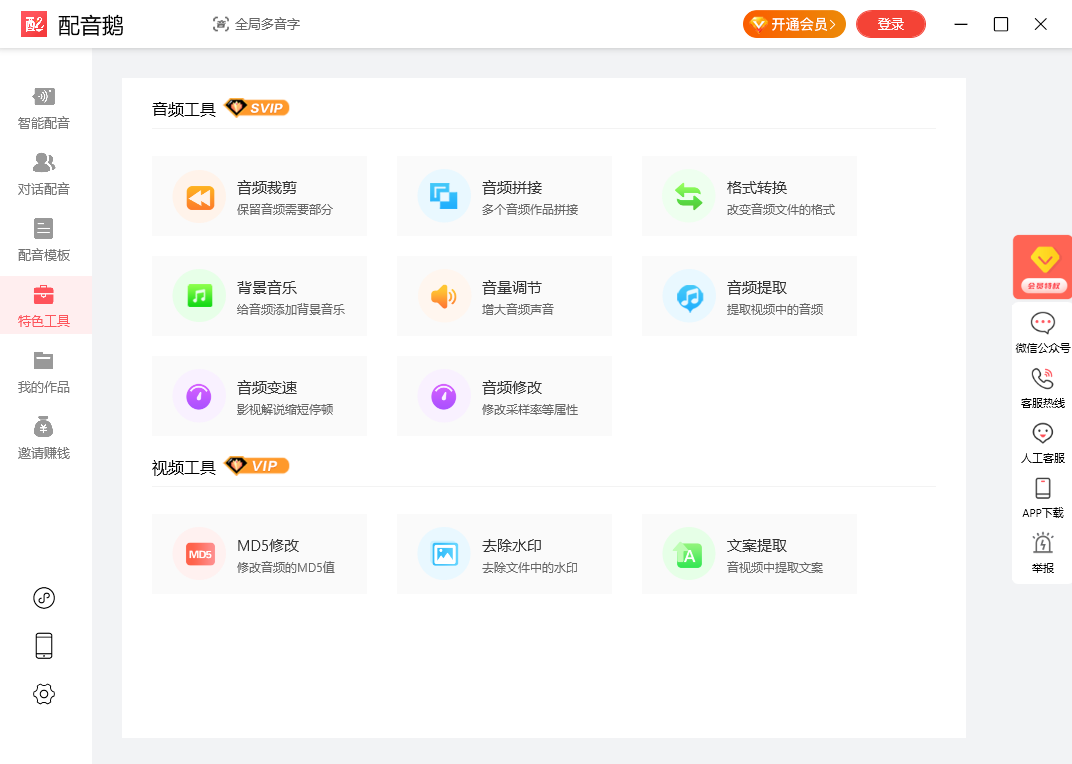
Task: Open 配音模板 in the sidebar
Action: point(44,240)
